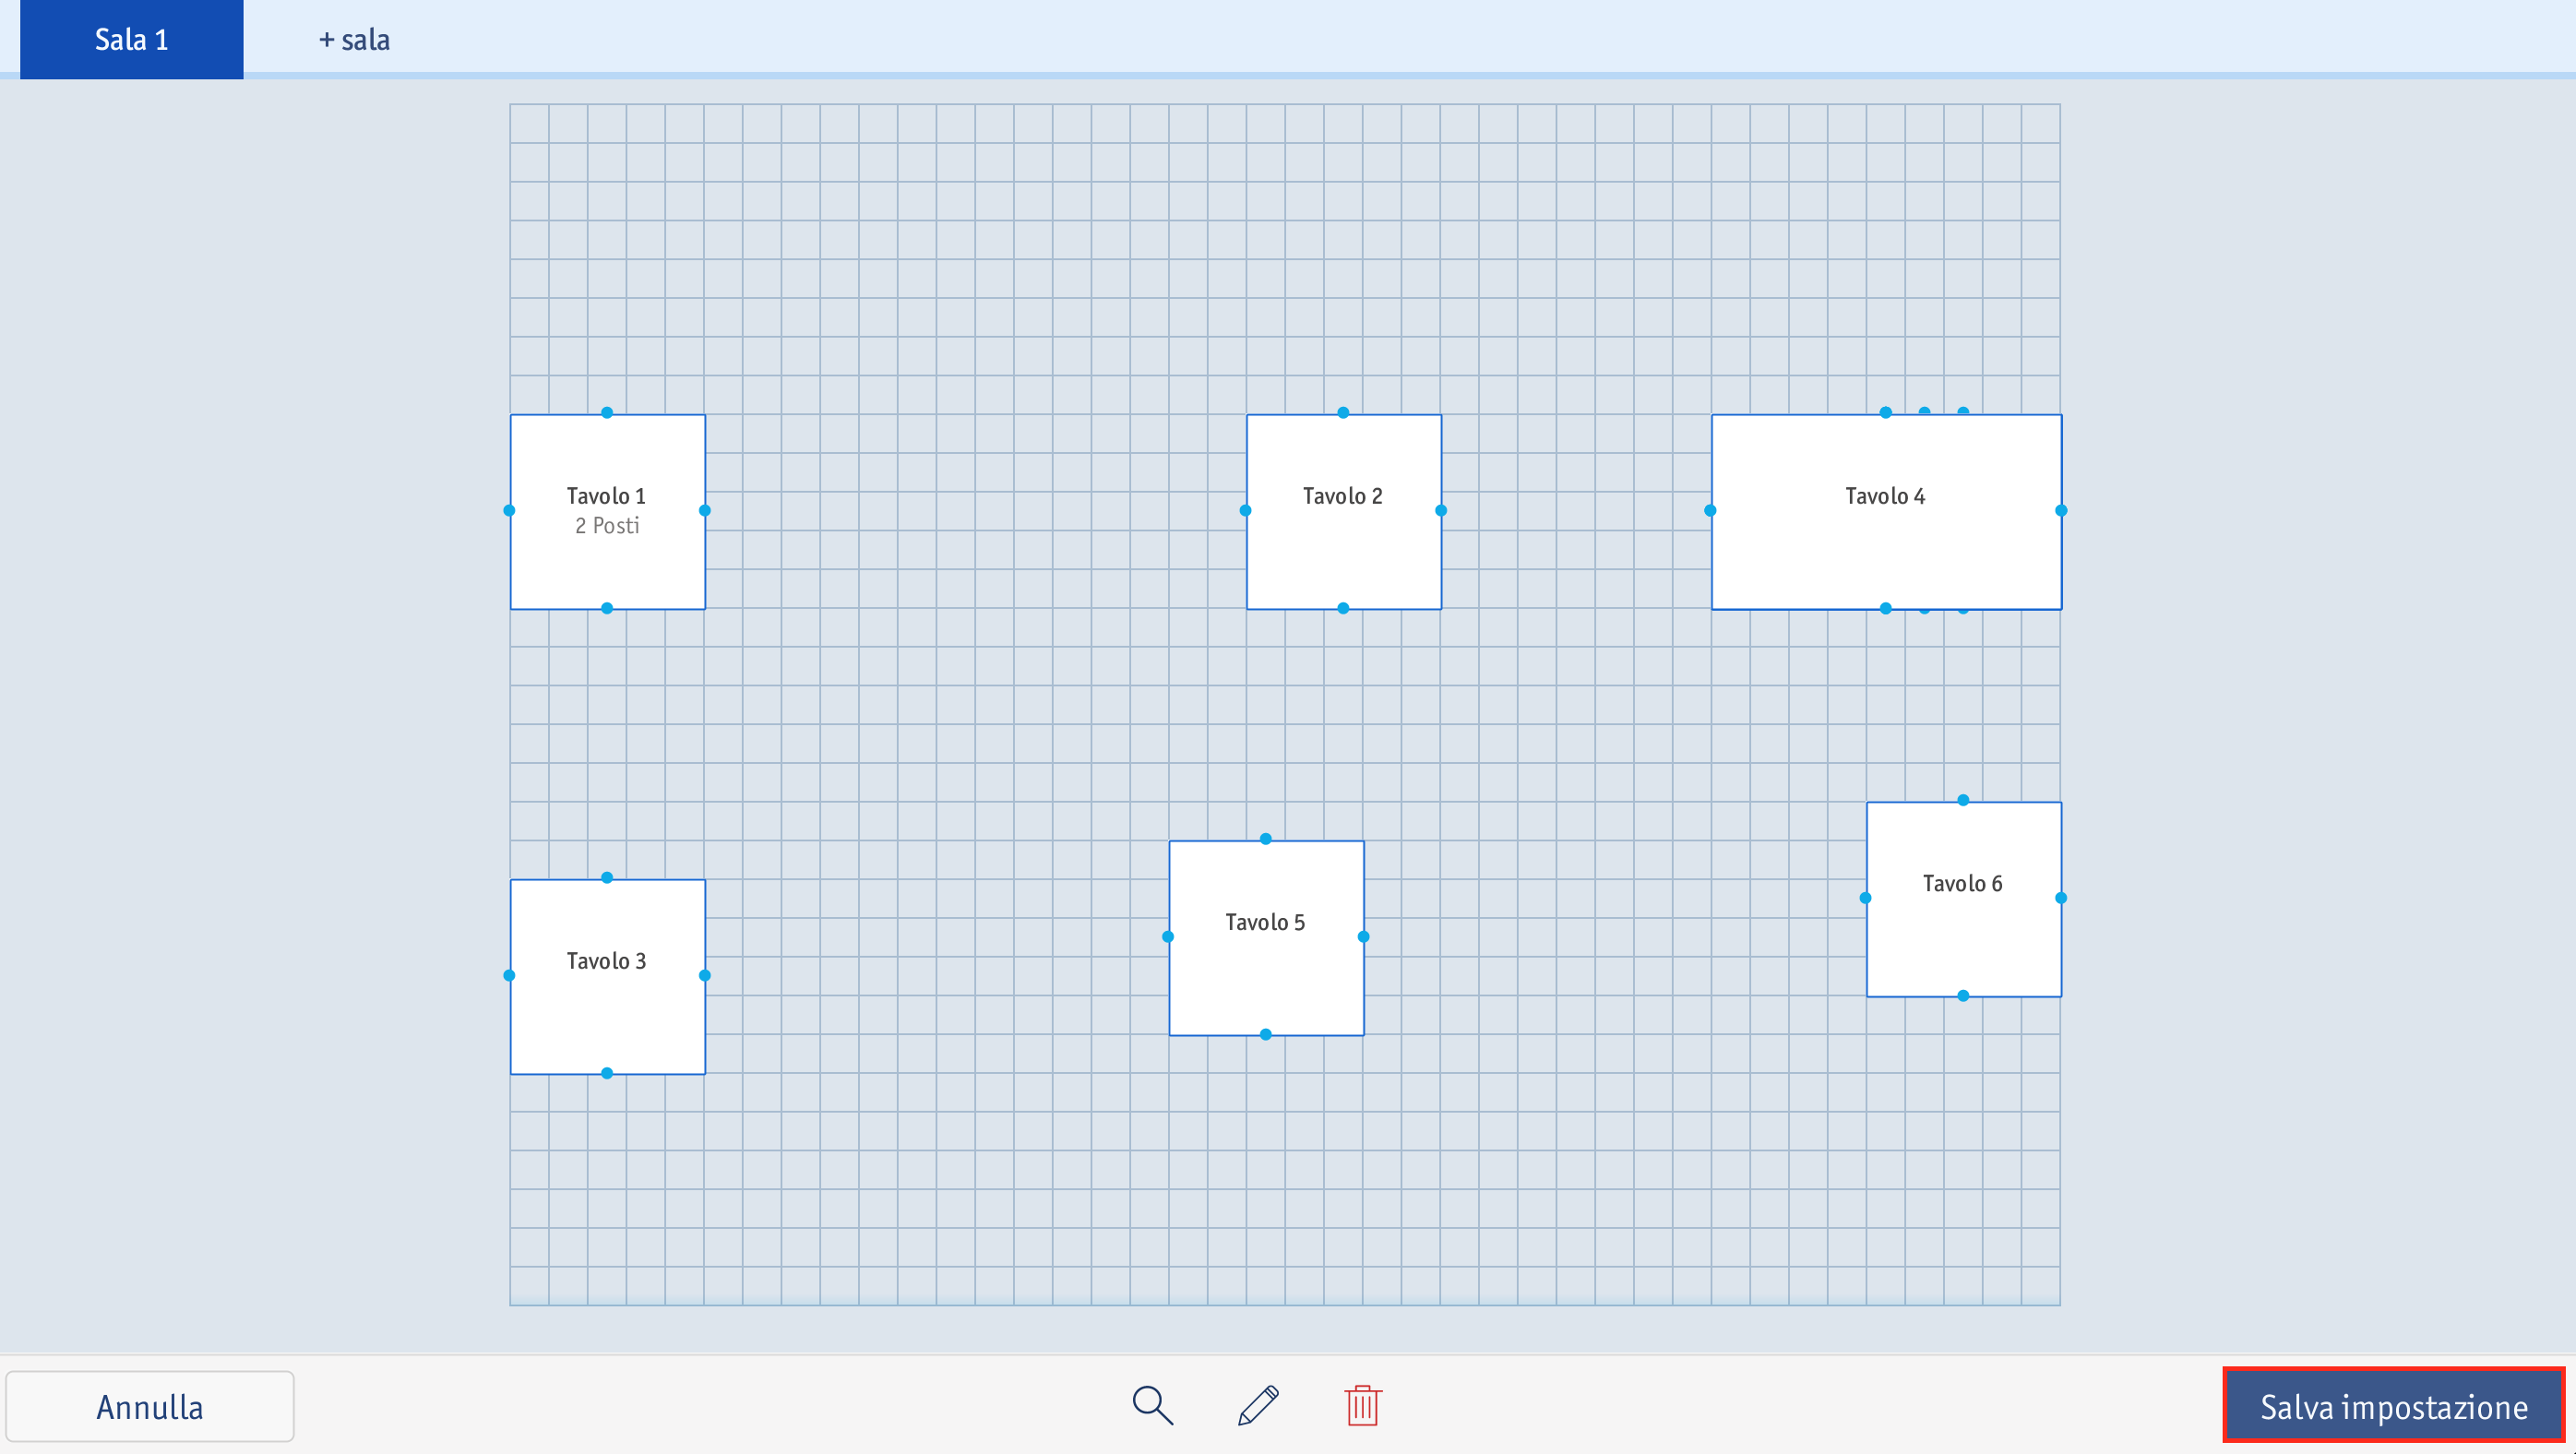This screenshot has height=1454, width=2576.
Task: Click the red trash delete icon
Action: (x=1363, y=1405)
